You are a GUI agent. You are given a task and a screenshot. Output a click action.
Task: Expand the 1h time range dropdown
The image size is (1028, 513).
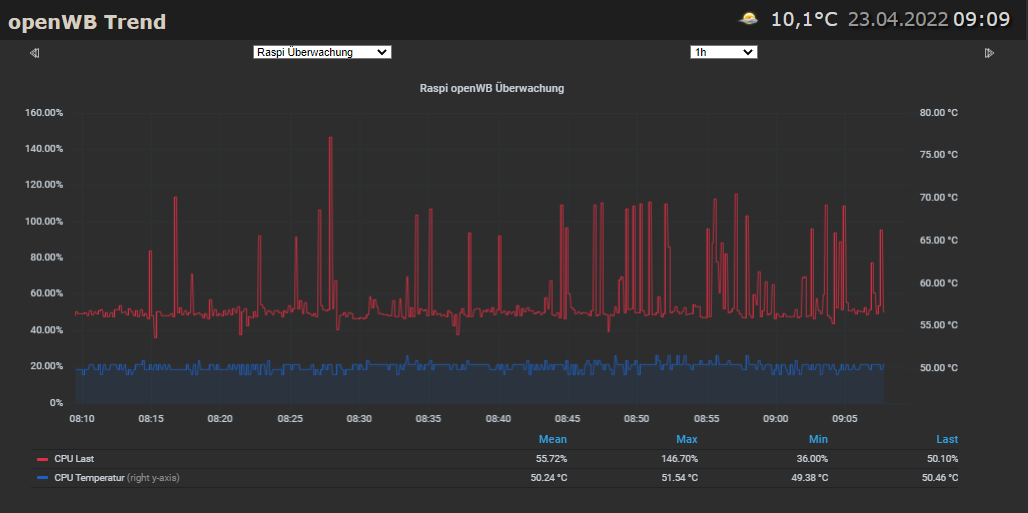click(723, 52)
